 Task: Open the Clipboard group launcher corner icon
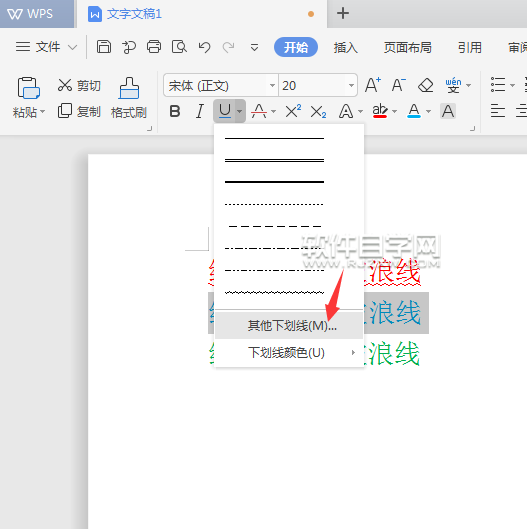(x=149, y=129)
